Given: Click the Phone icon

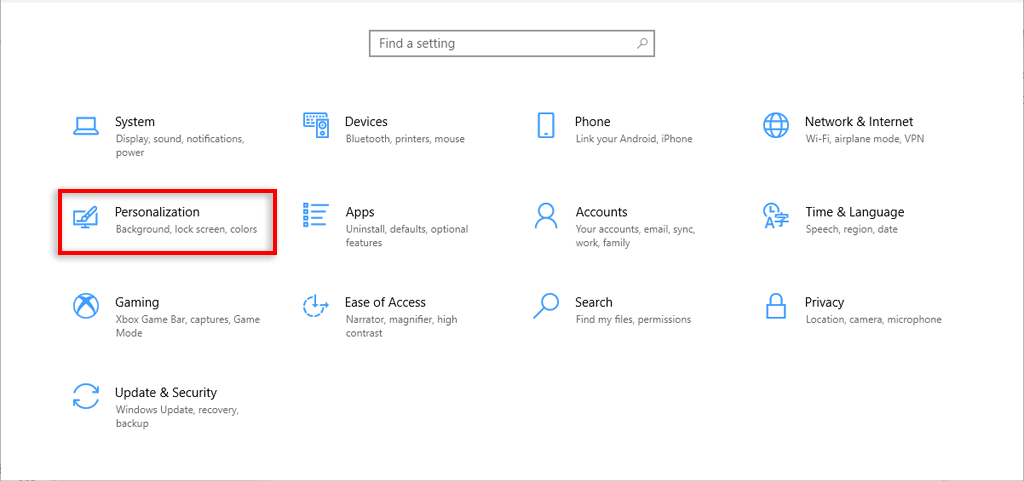Looking at the screenshot, I should pos(546,125).
